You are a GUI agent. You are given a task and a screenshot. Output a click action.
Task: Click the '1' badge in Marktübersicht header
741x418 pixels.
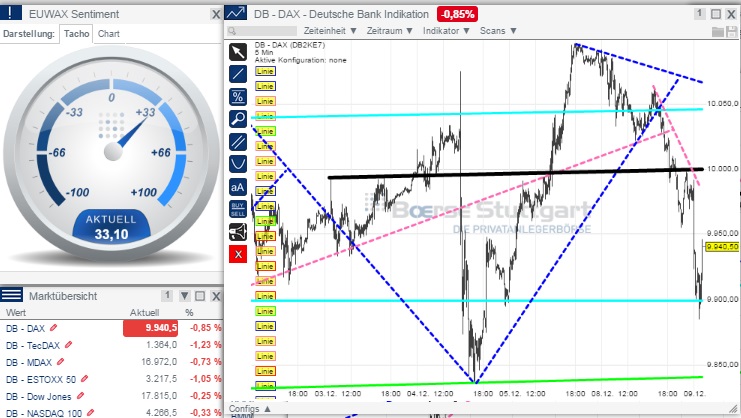pos(167,295)
